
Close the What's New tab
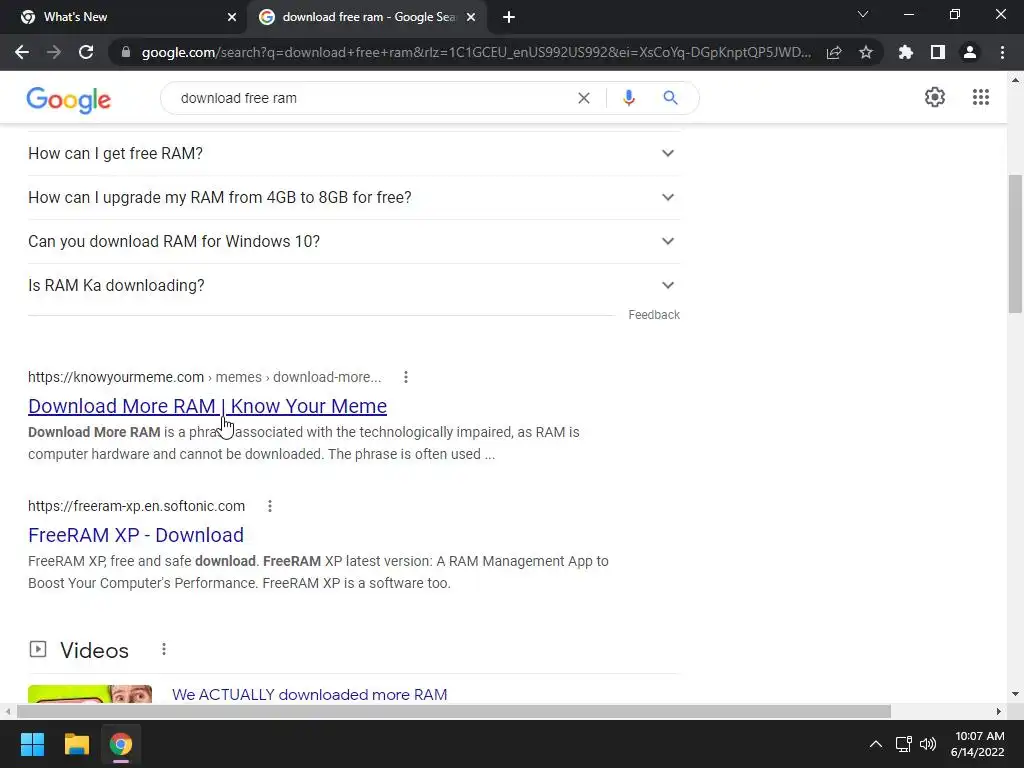click(x=232, y=17)
